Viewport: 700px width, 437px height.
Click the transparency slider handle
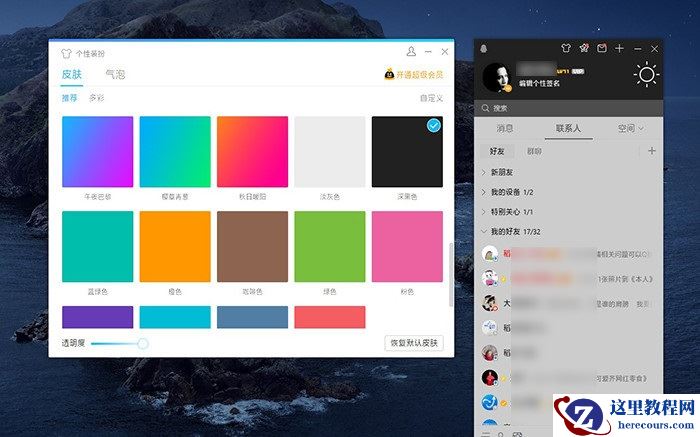click(x=142, y=343)
